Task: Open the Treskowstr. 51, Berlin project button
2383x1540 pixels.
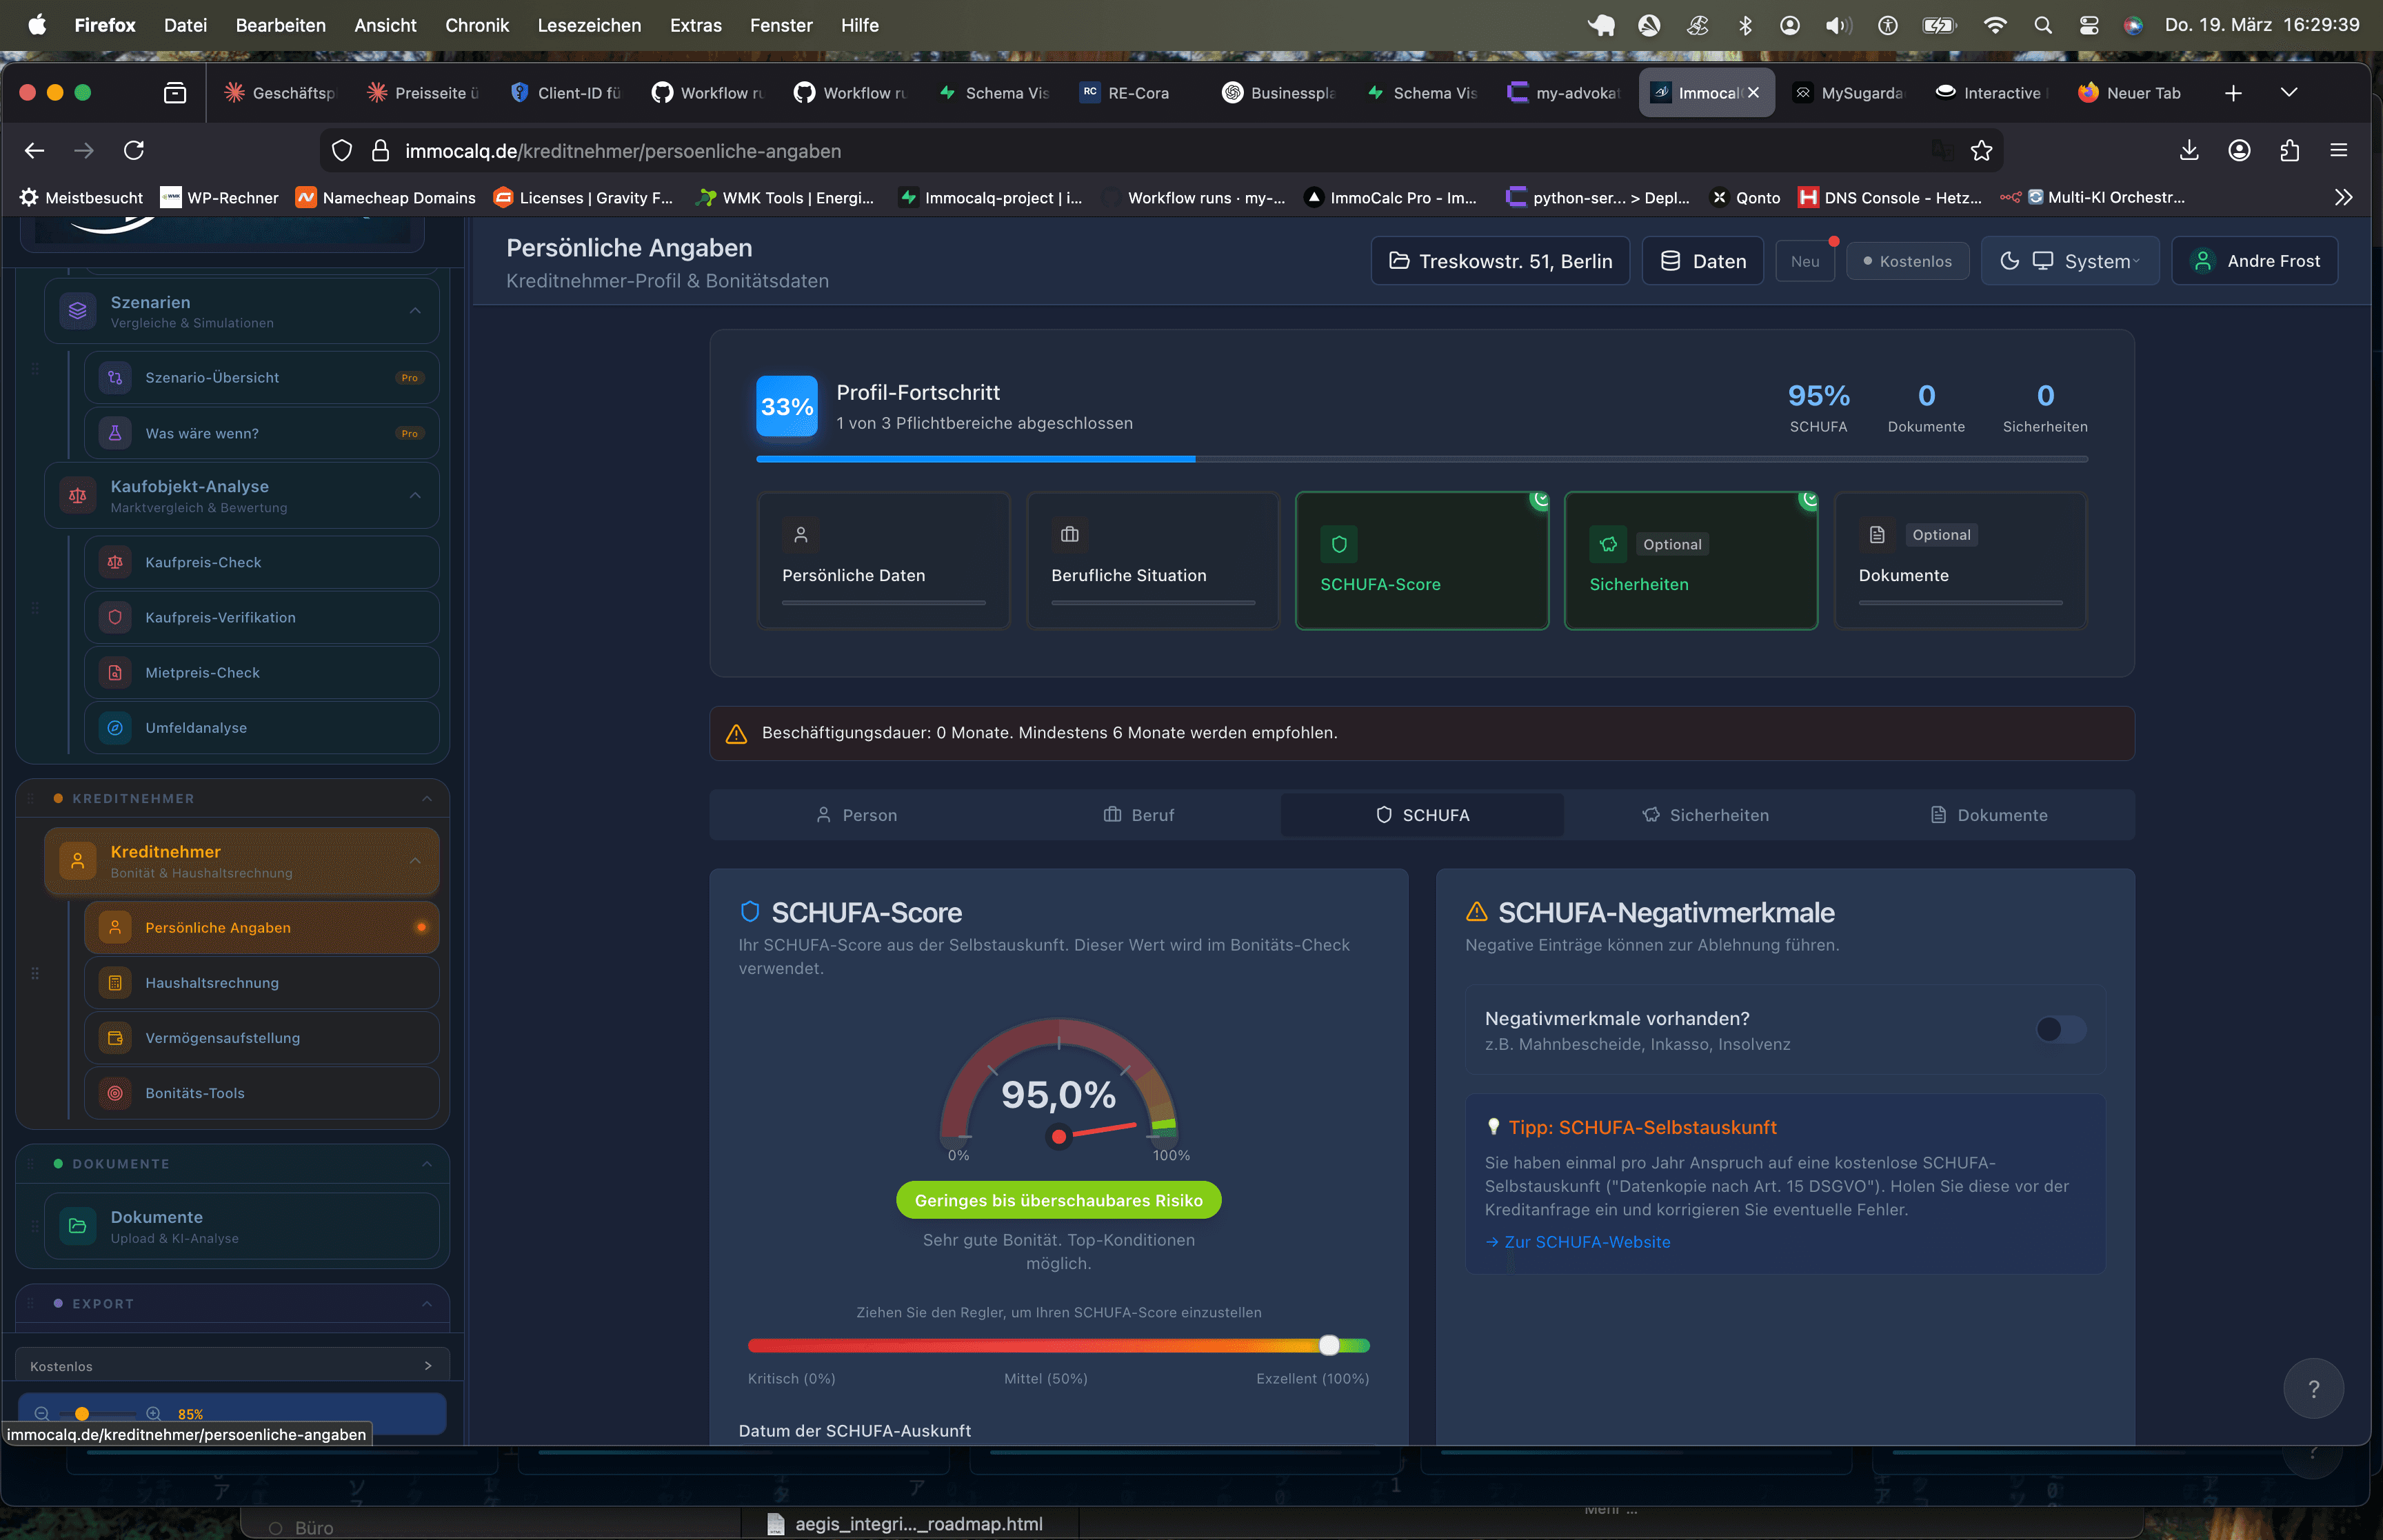Action: (1500, 261)
